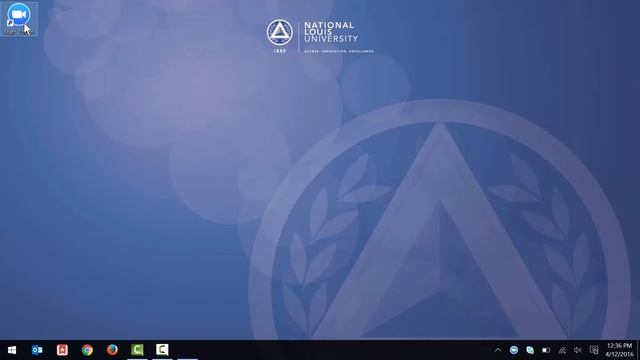Switch to the white Camtasia recorder app

point(162,350)
